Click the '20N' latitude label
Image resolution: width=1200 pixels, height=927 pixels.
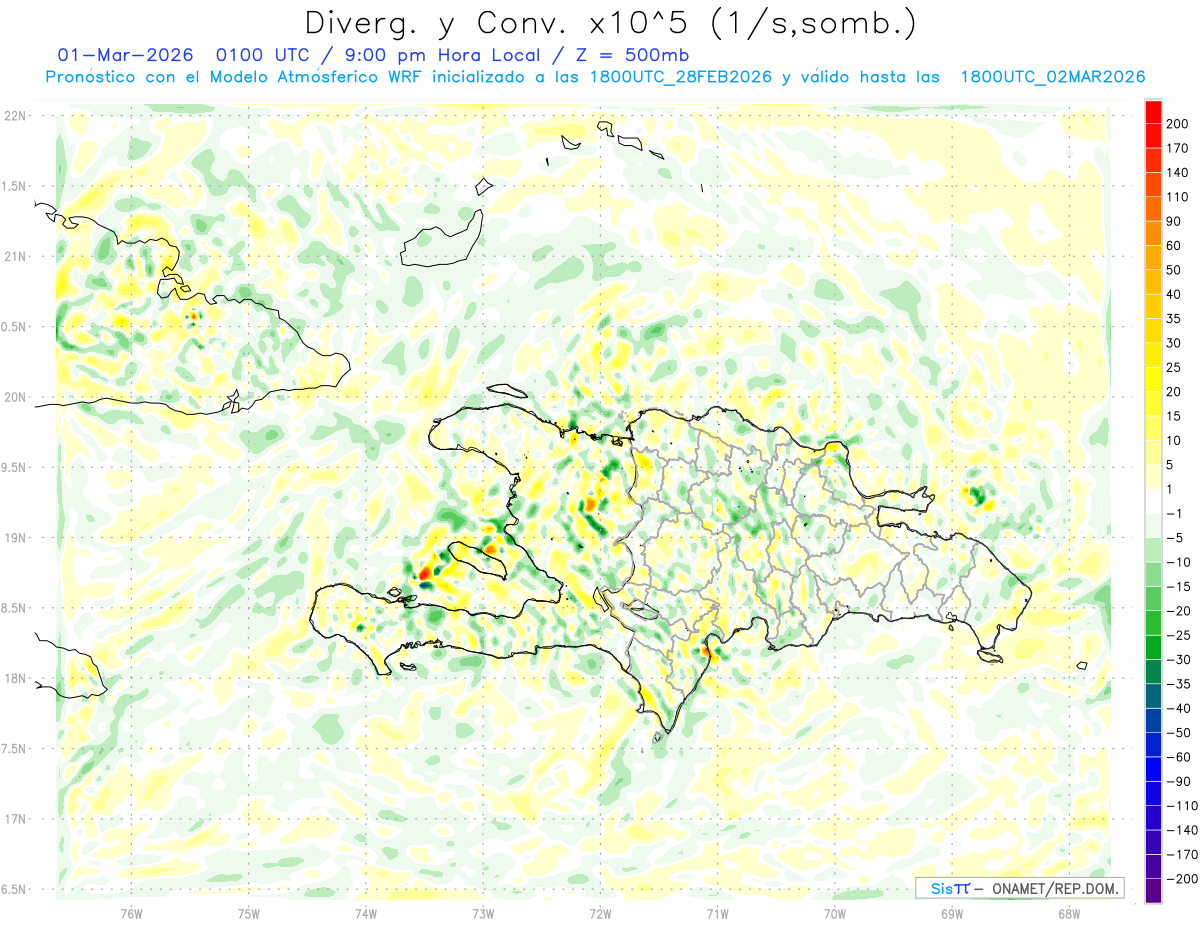(15, 397)
